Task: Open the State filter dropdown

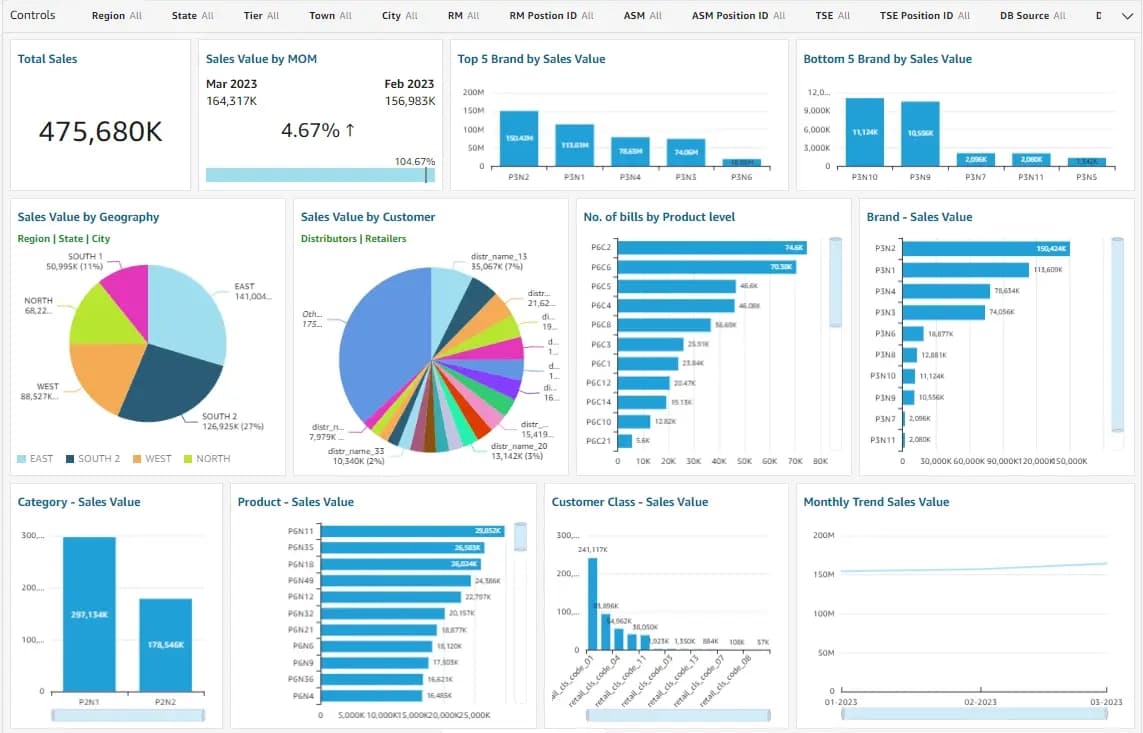Action: (x=193, y=15)
